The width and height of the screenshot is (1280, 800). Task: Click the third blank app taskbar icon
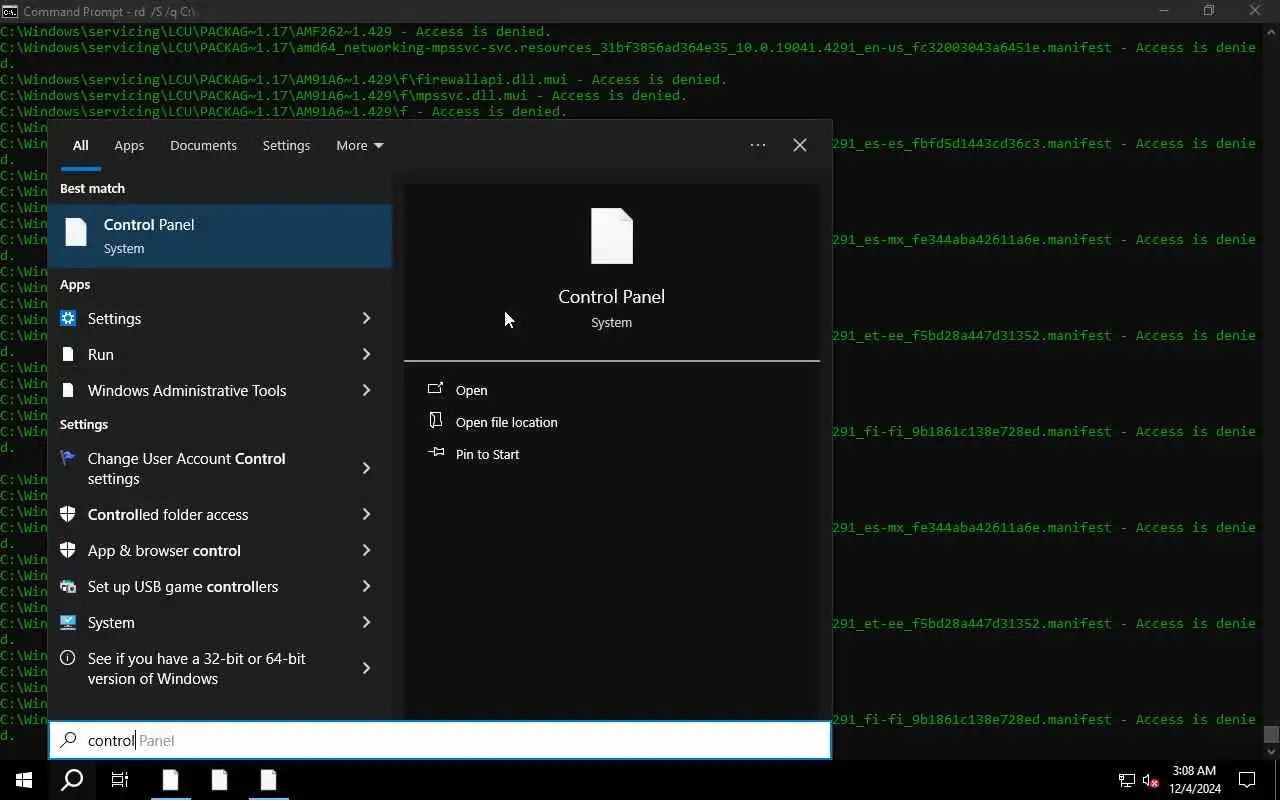point(268,780)
